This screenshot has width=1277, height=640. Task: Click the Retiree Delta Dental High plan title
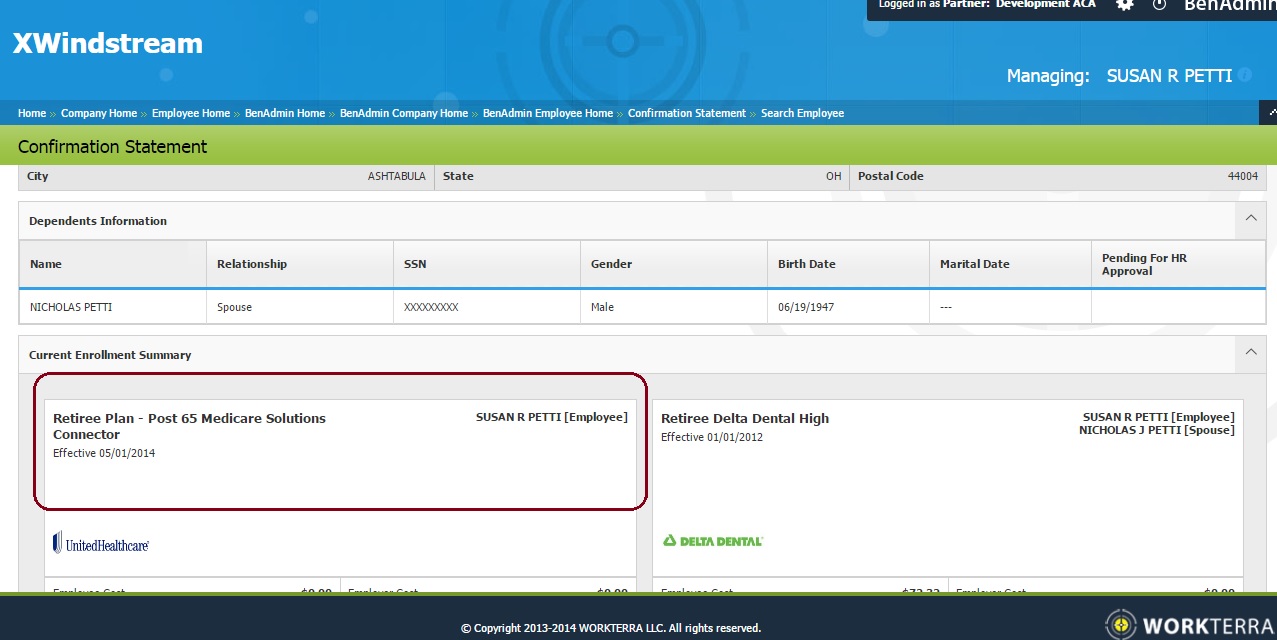[x=745, y=419]
